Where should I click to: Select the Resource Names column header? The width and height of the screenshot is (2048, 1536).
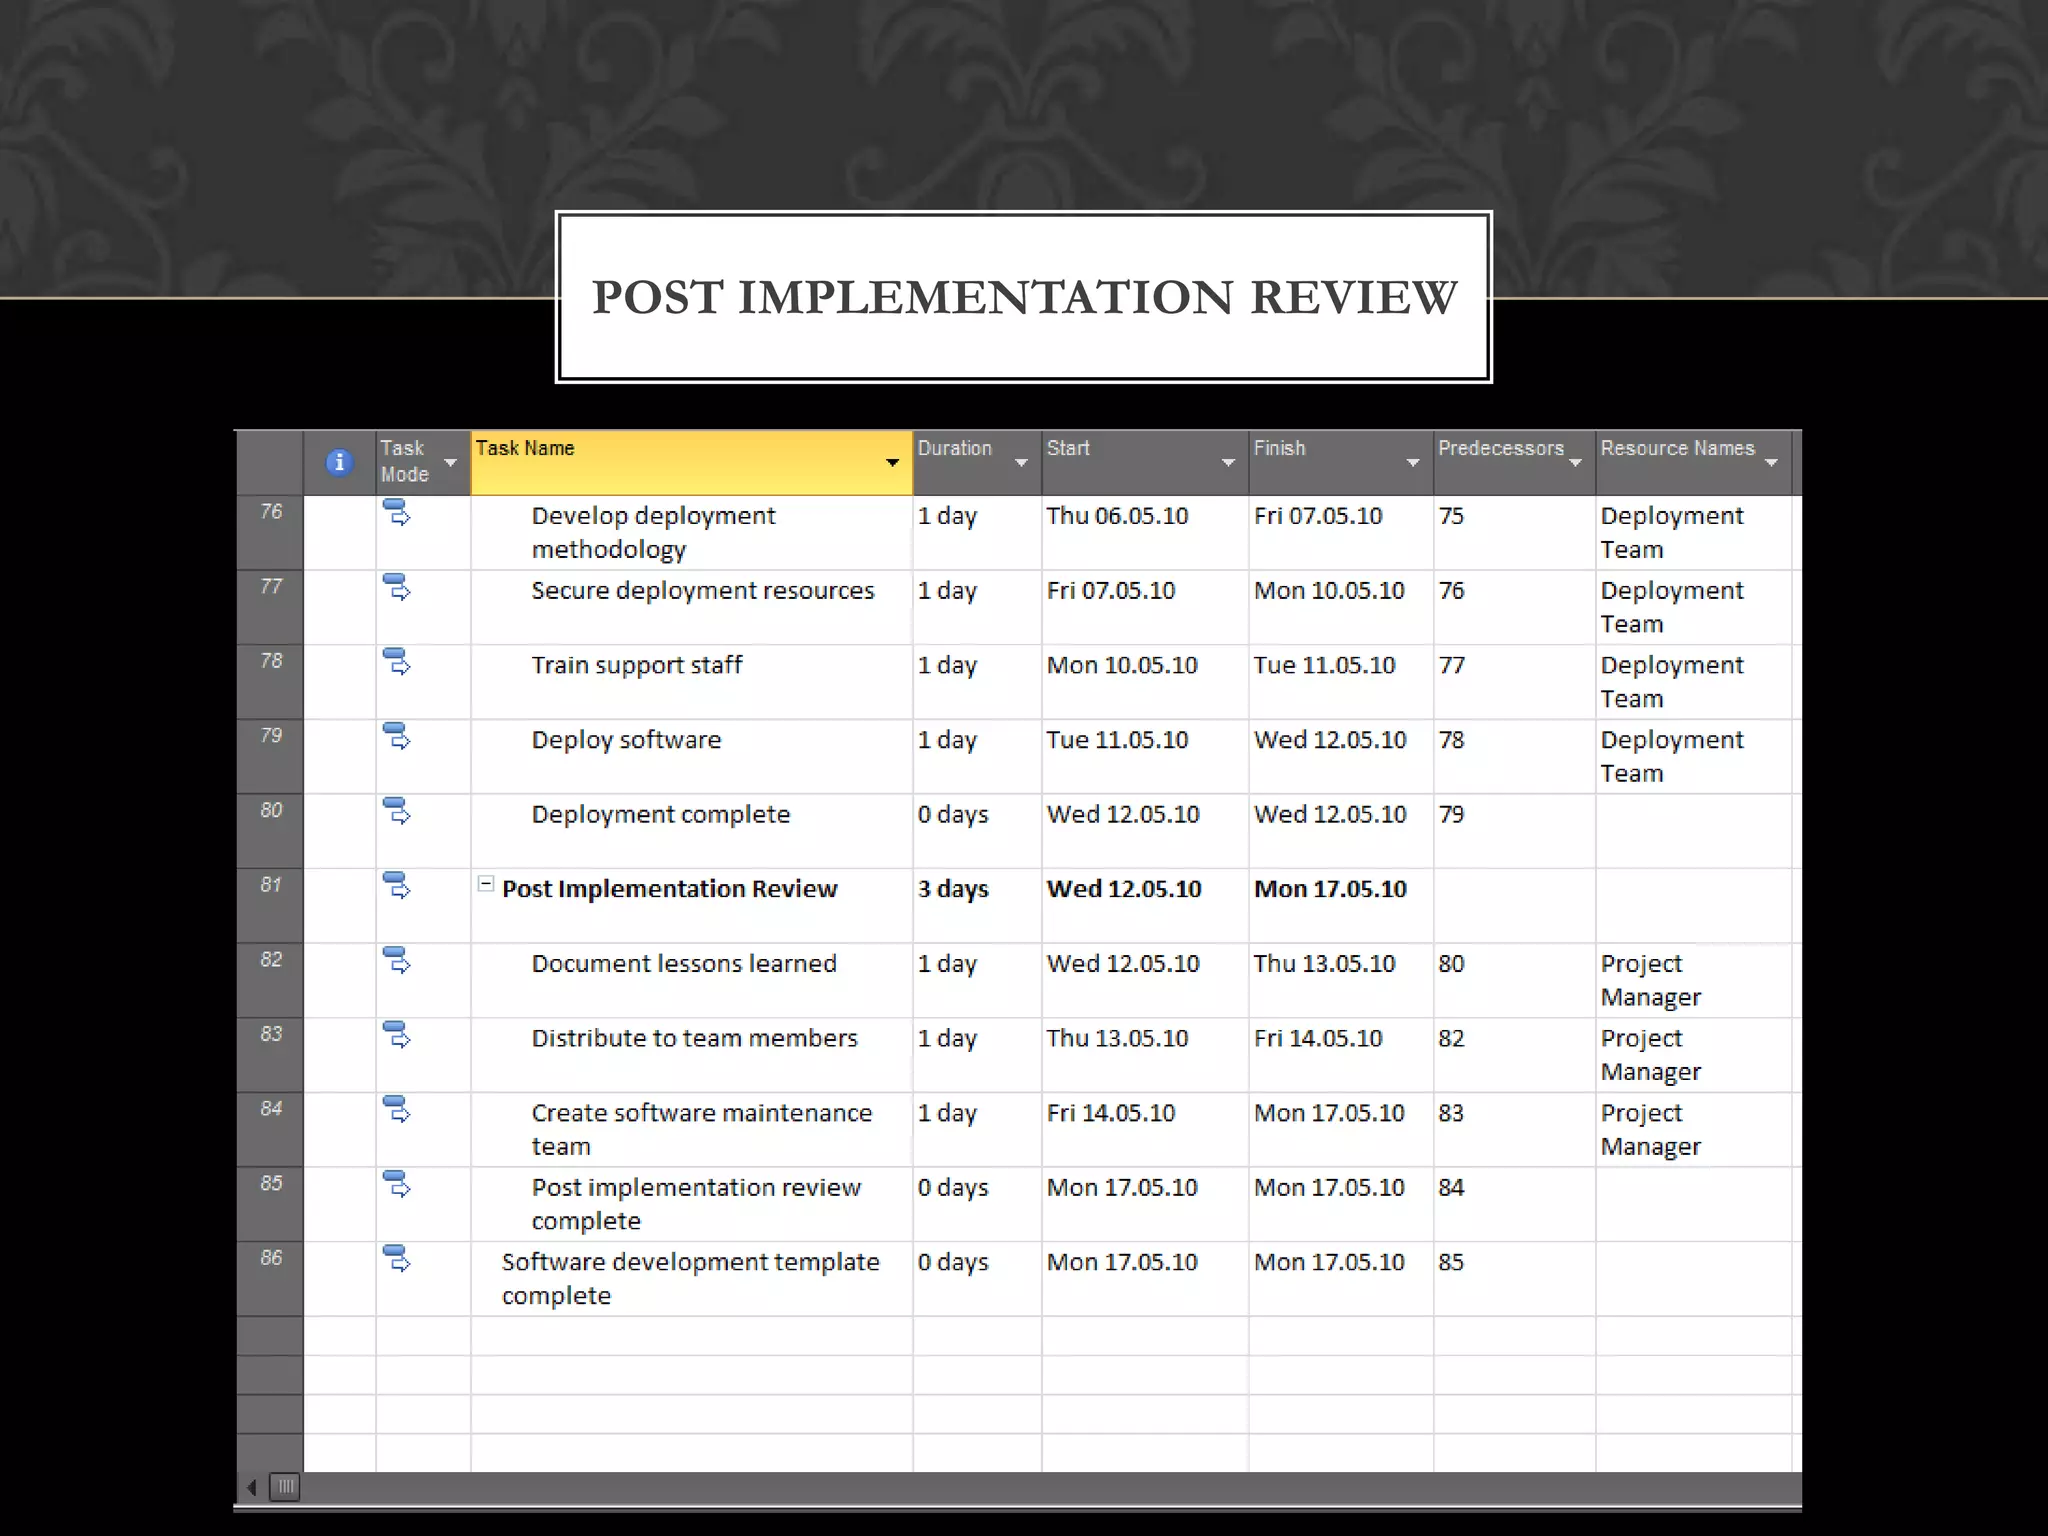pyautogui.click(x=1693, y=463)
